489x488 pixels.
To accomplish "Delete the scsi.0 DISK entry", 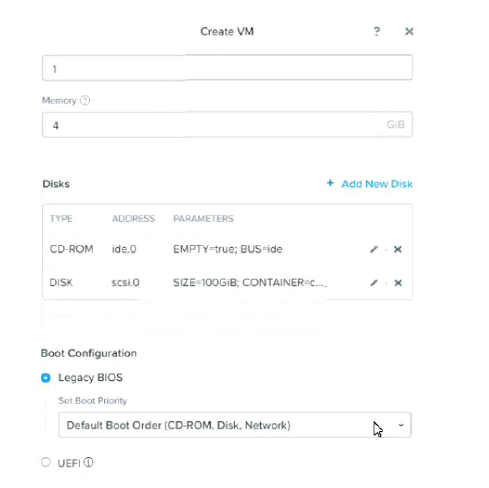I will coord(398,283).
